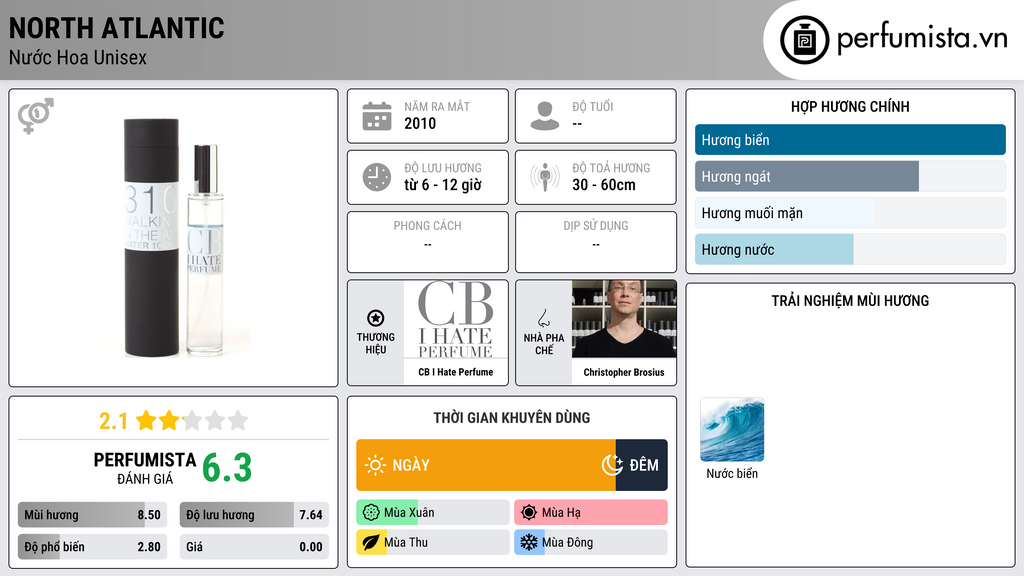Click the longevity value từ 6 - 12 giờ
Image resolution: width=1024 pixels, height=576 pixels.
tap(442, 185)
